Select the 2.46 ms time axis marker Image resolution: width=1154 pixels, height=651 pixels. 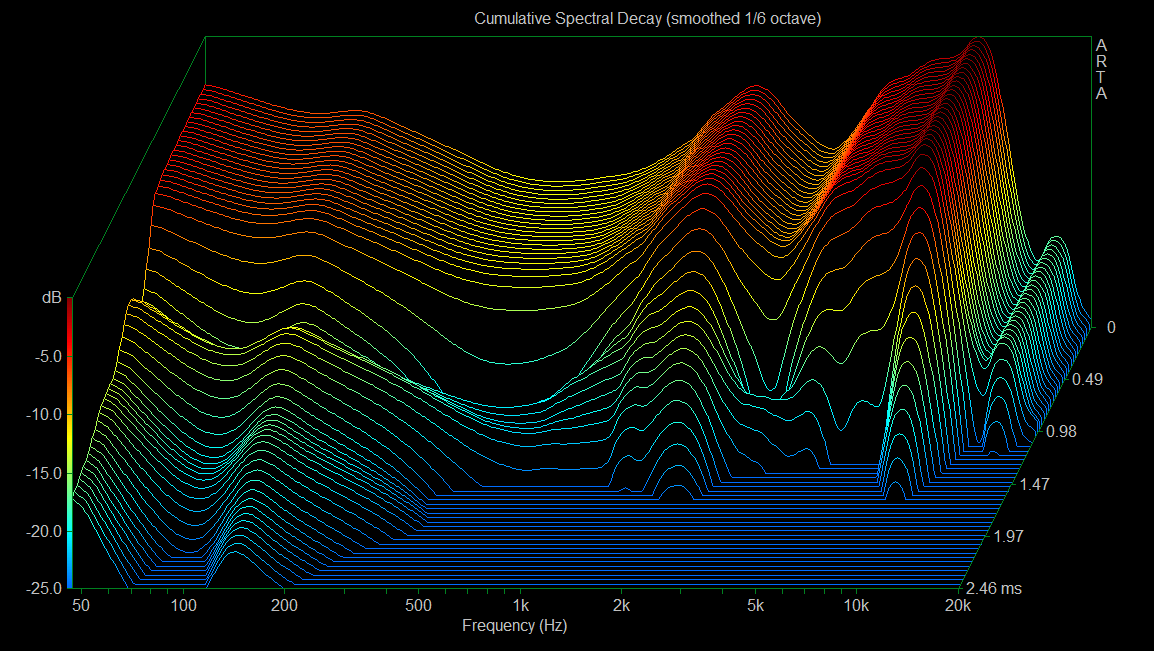point(994,589)
